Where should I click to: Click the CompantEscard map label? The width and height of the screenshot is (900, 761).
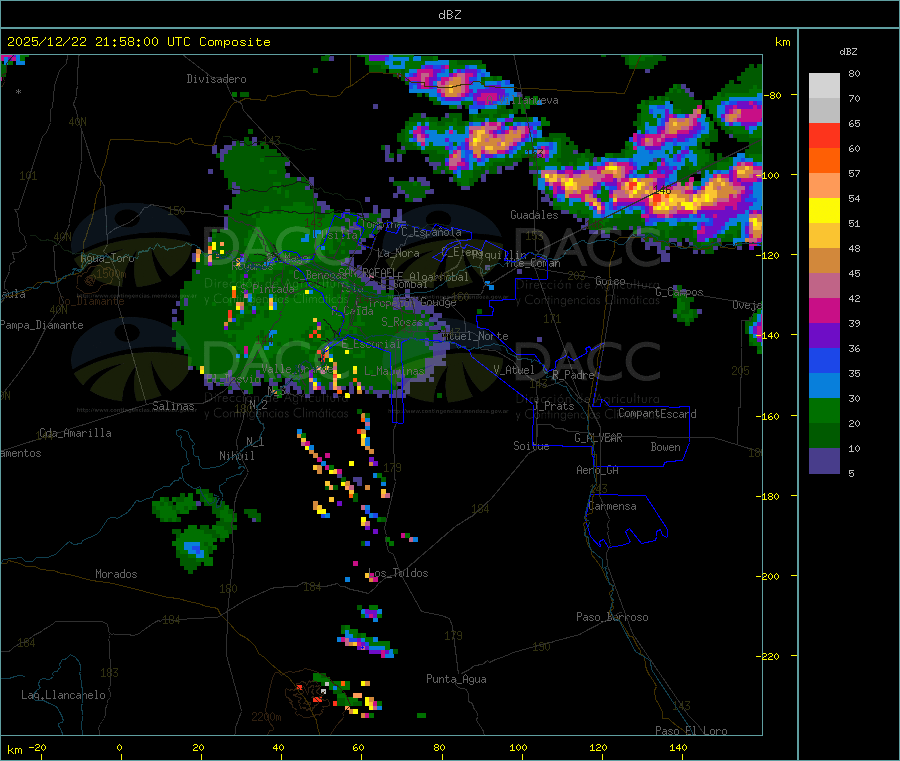pos(657,414)
